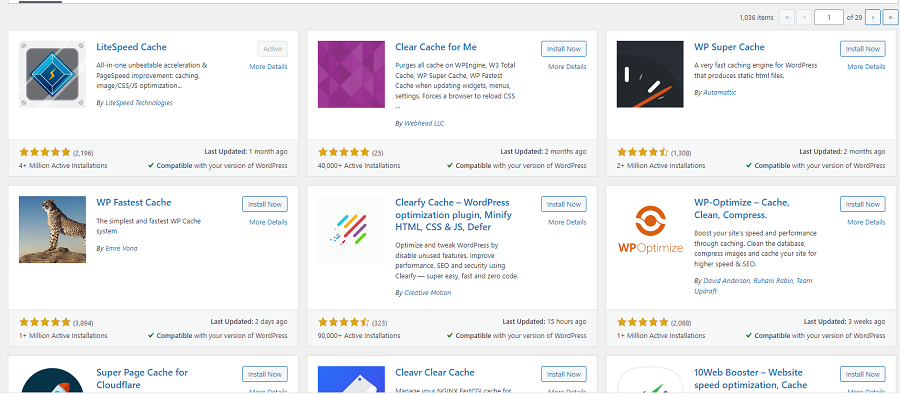
Task: Click 'Last Updated: 1 month ago' text
Action: click(x=246, y=152)
